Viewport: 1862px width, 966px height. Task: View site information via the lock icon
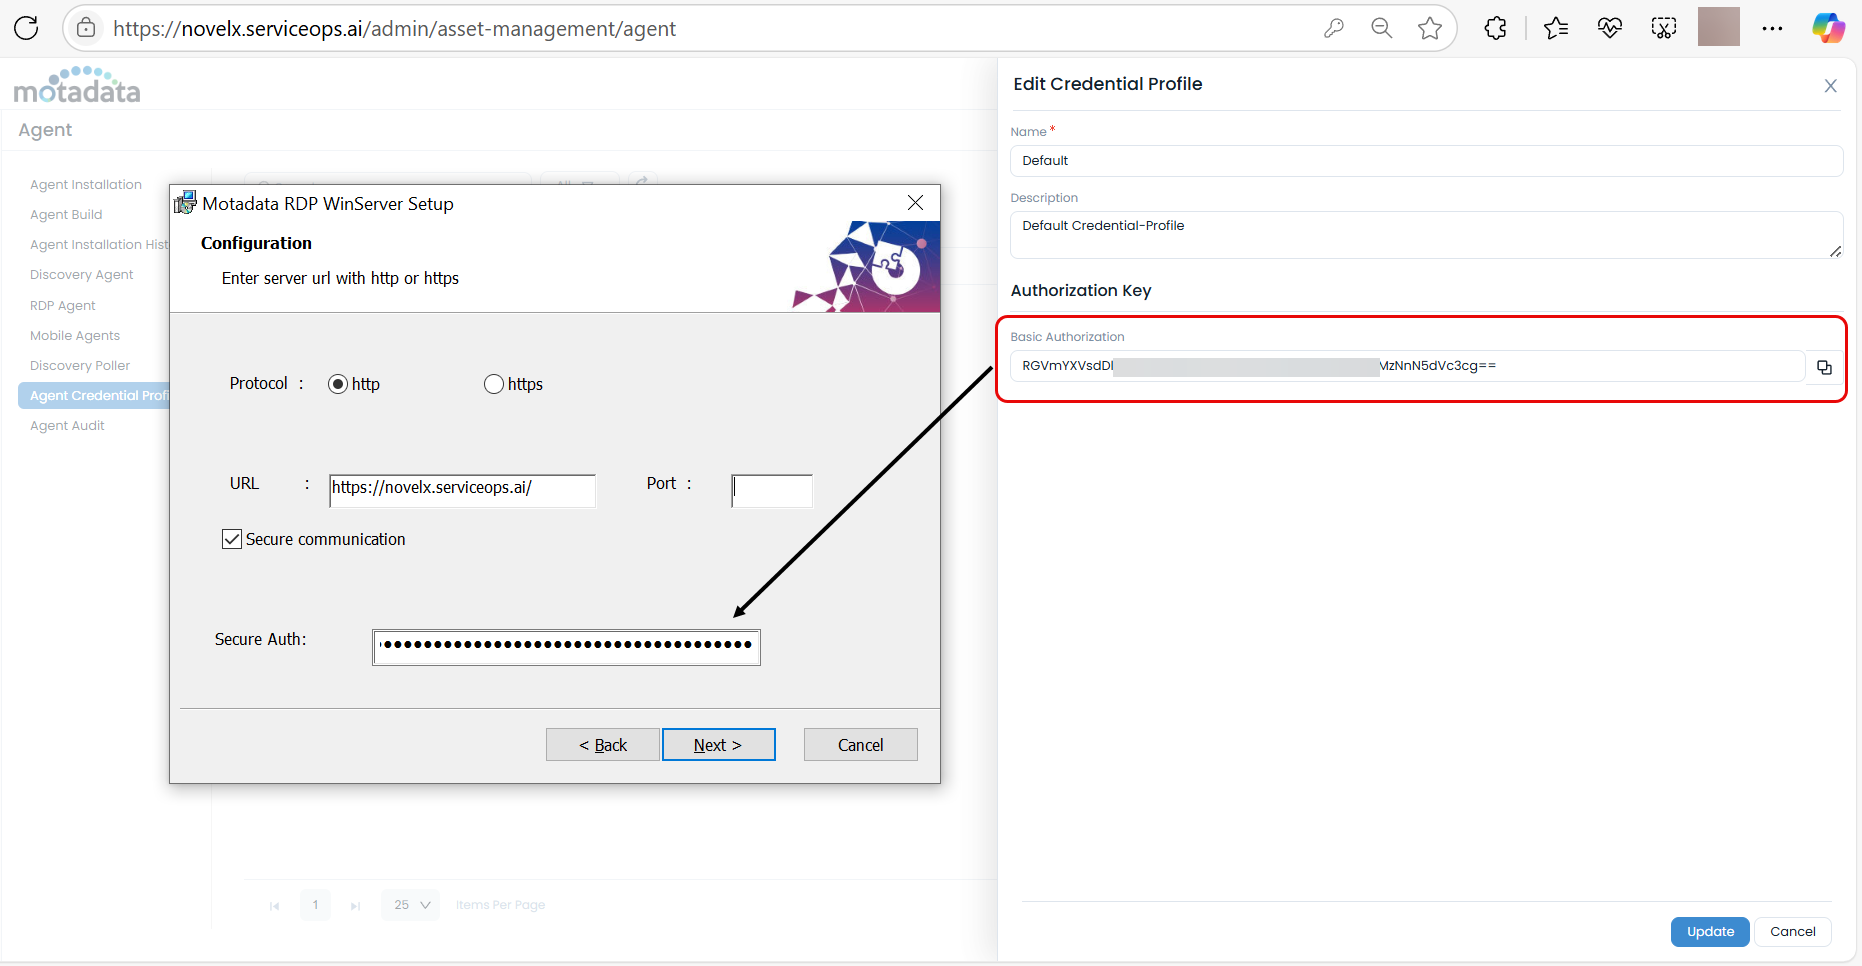87,28
